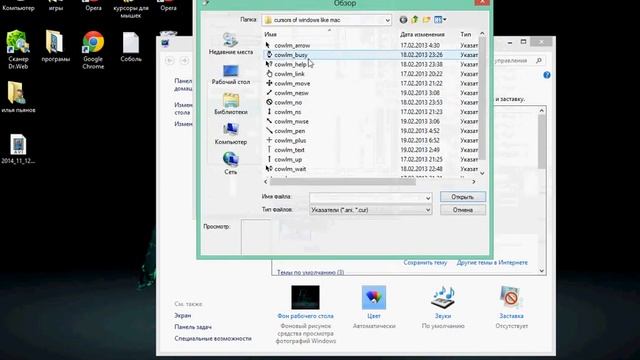
Task: Open the илья пьянов desktop folder
Action: click(x=18, y=97)
